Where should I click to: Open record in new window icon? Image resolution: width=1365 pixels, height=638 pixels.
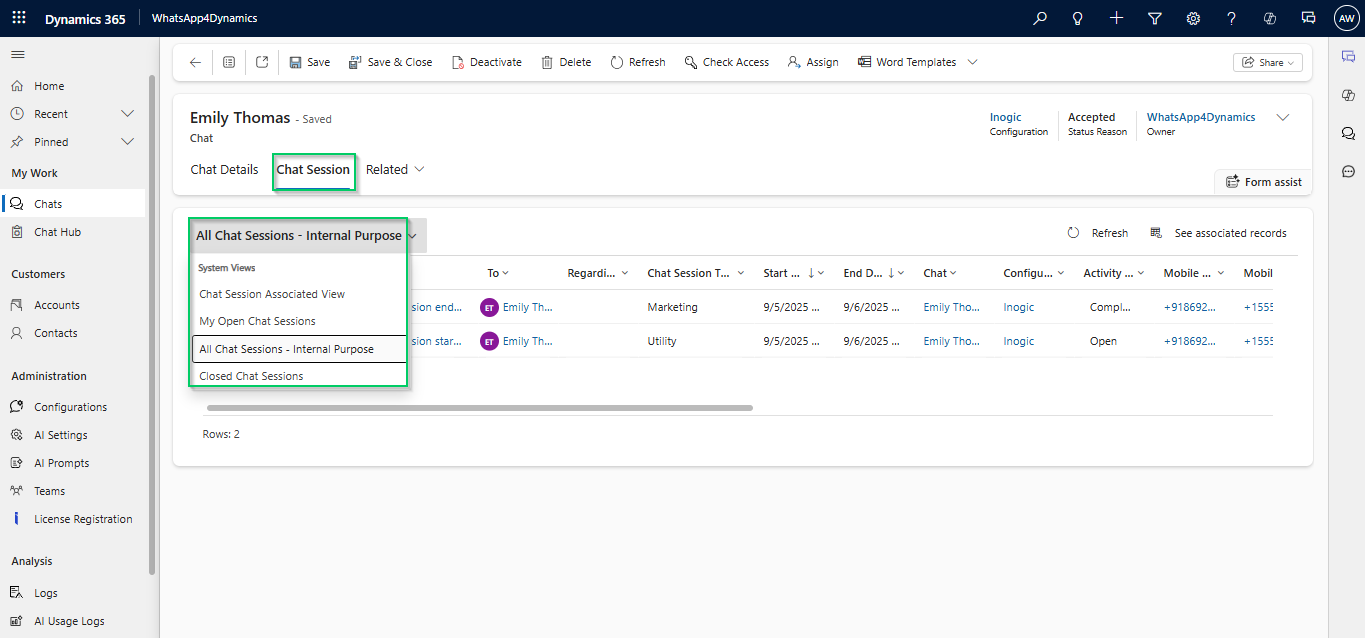pyautogui.click(x=262, y=62)
